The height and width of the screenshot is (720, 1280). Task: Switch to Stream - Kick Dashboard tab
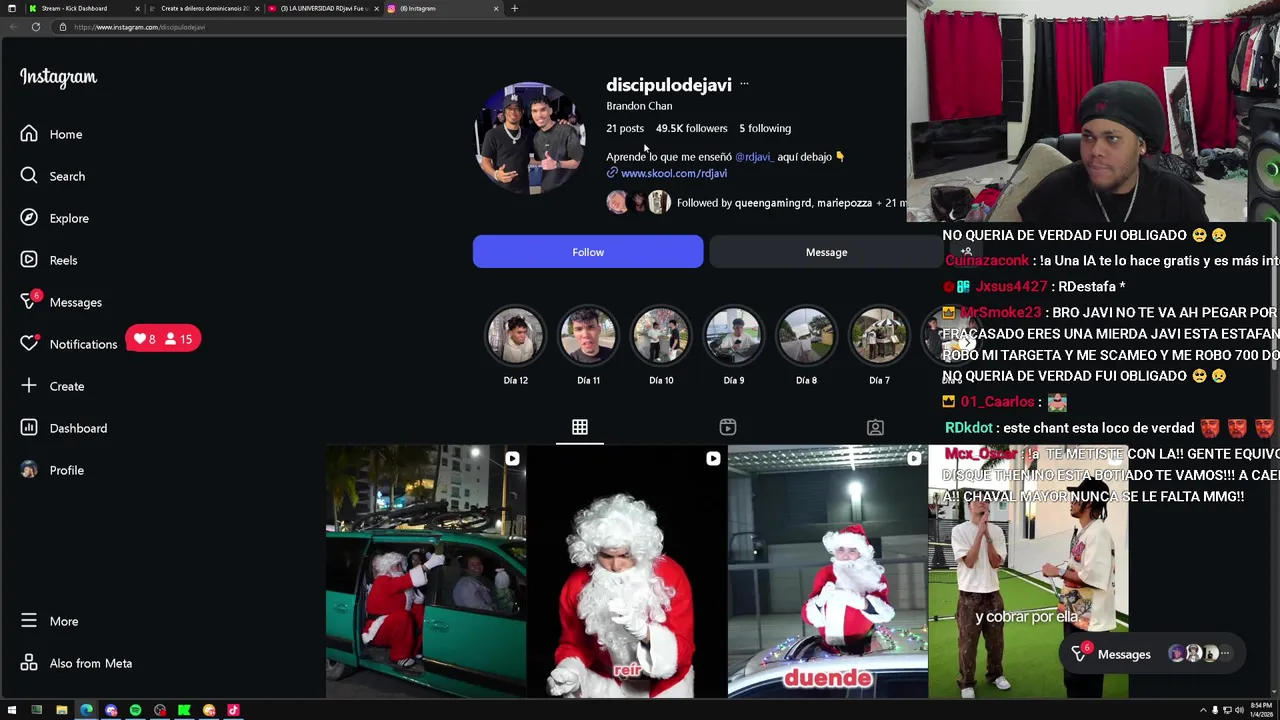pos(82,8)
